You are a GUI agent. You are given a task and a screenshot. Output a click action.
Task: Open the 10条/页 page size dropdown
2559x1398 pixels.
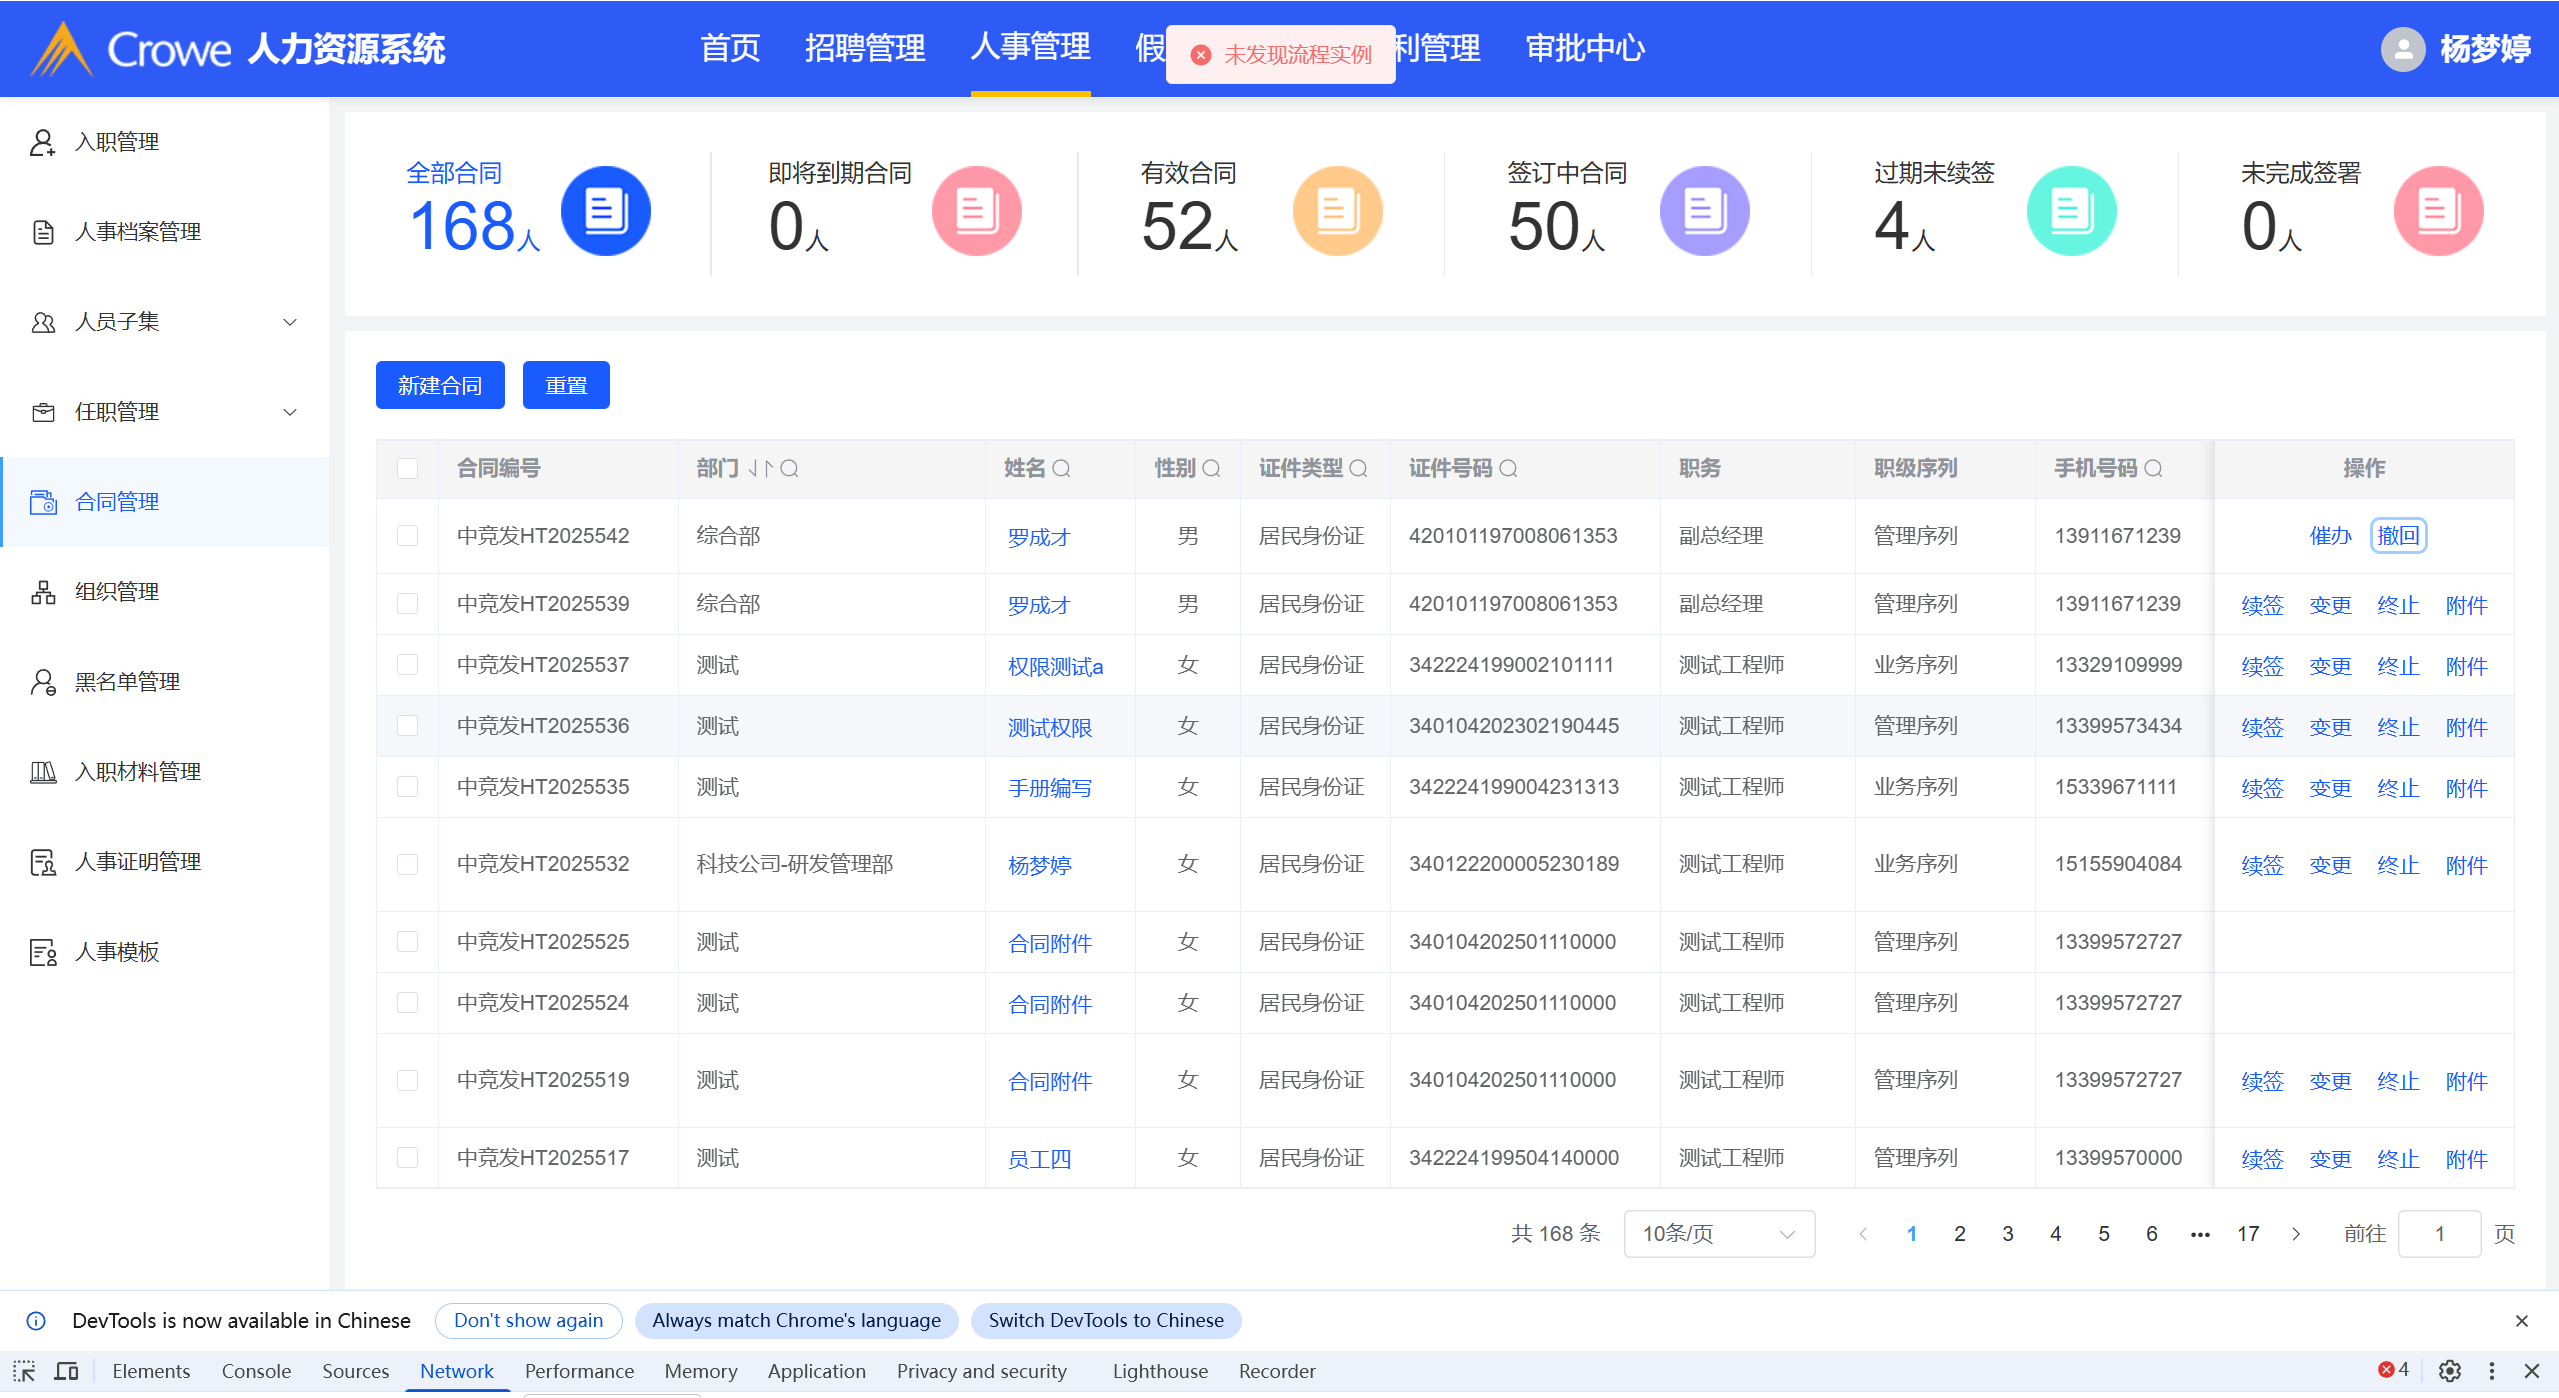pos(1718,1234)
